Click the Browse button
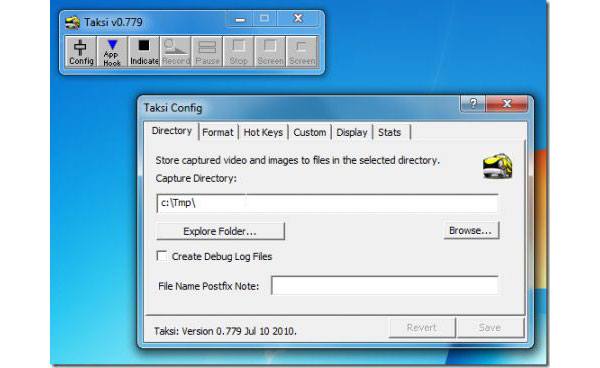 (x=471, y=230)
